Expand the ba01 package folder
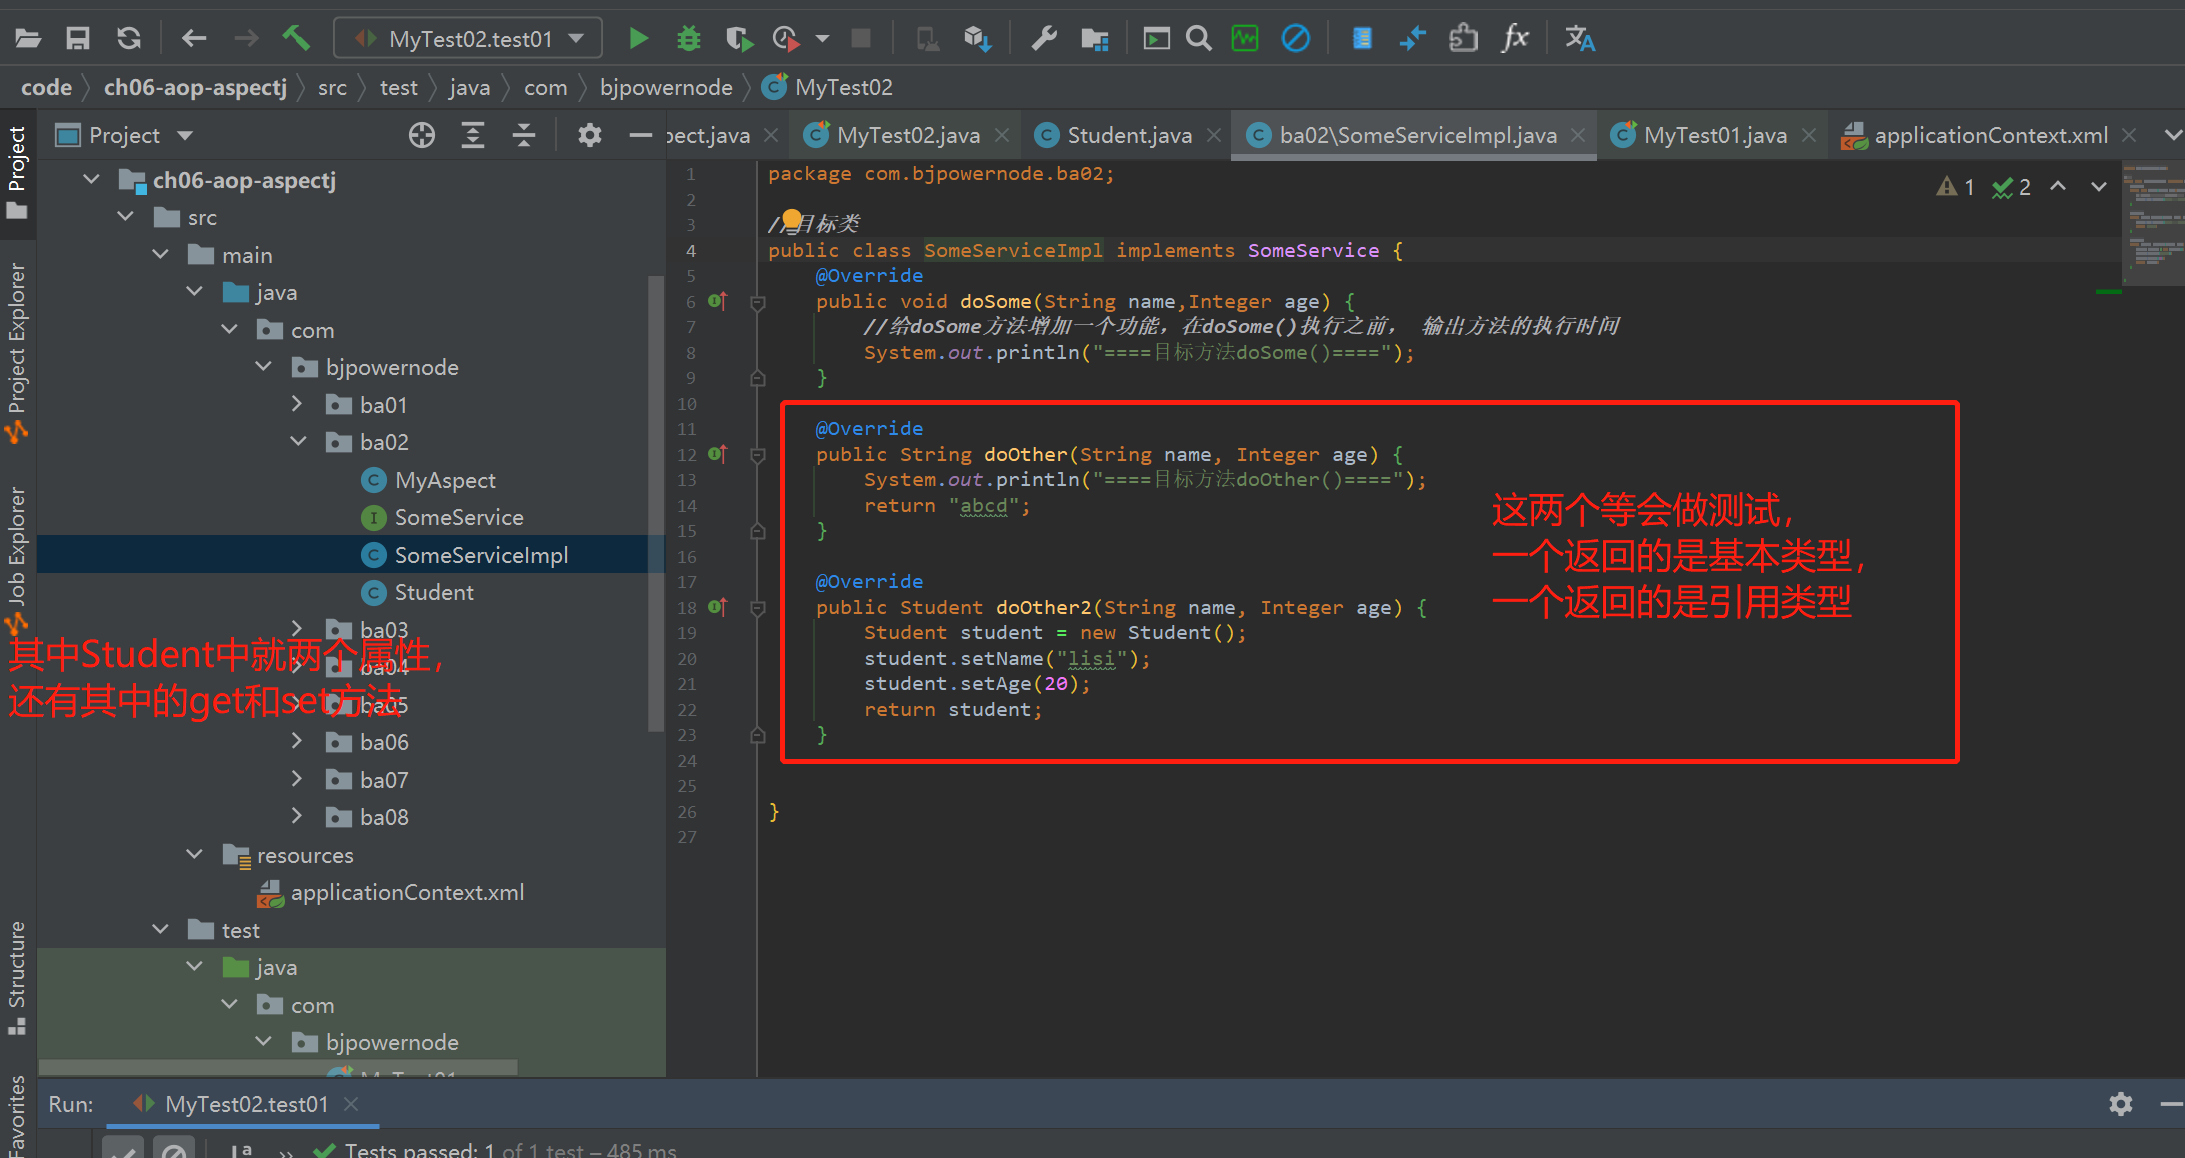Image resolution: width=2185 pixels, height=1158 pixels. tap(297, 404)
